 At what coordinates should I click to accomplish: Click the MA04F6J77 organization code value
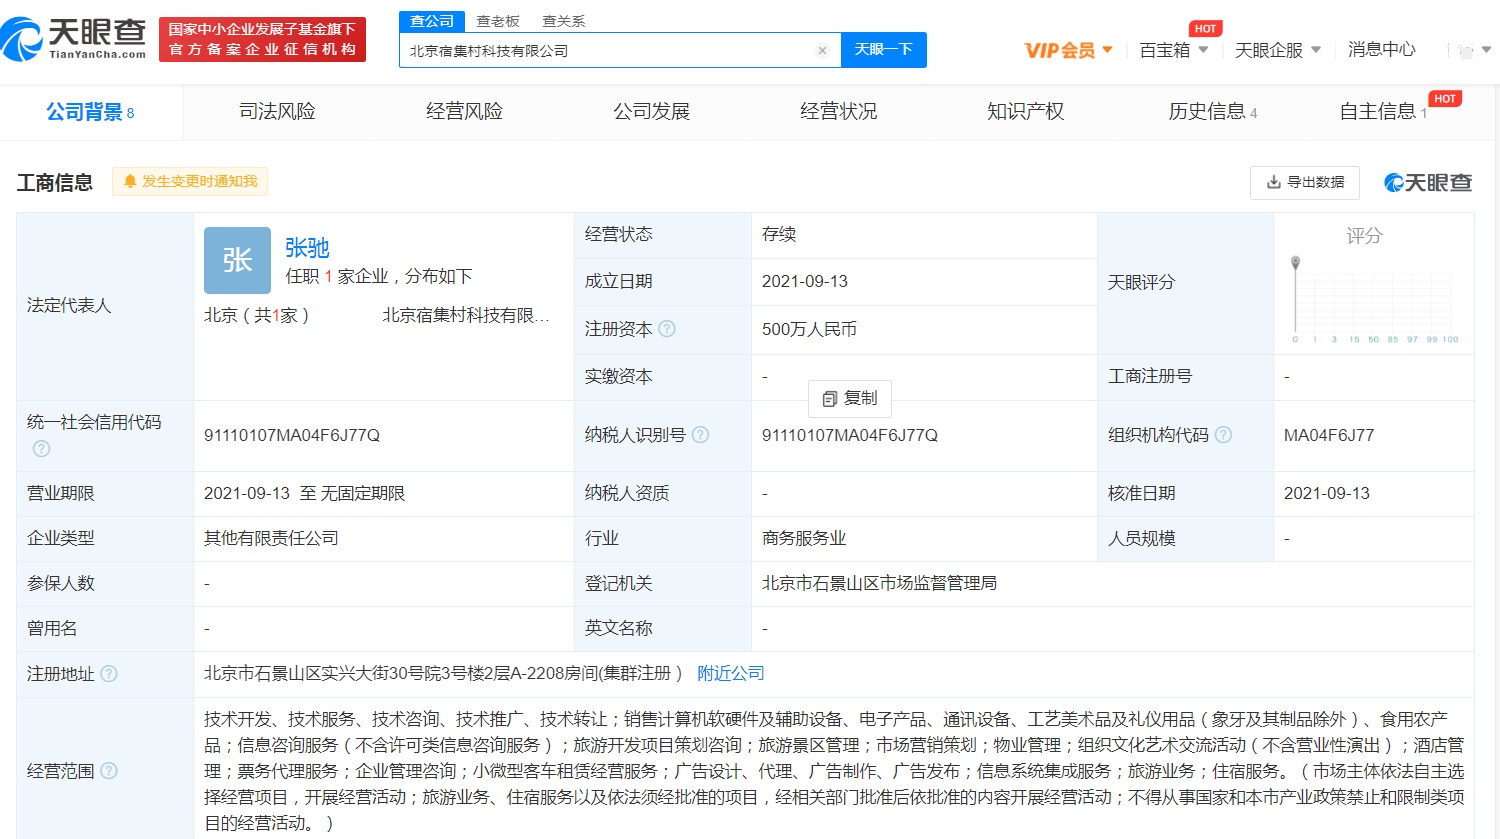[x=1329, y=436]
